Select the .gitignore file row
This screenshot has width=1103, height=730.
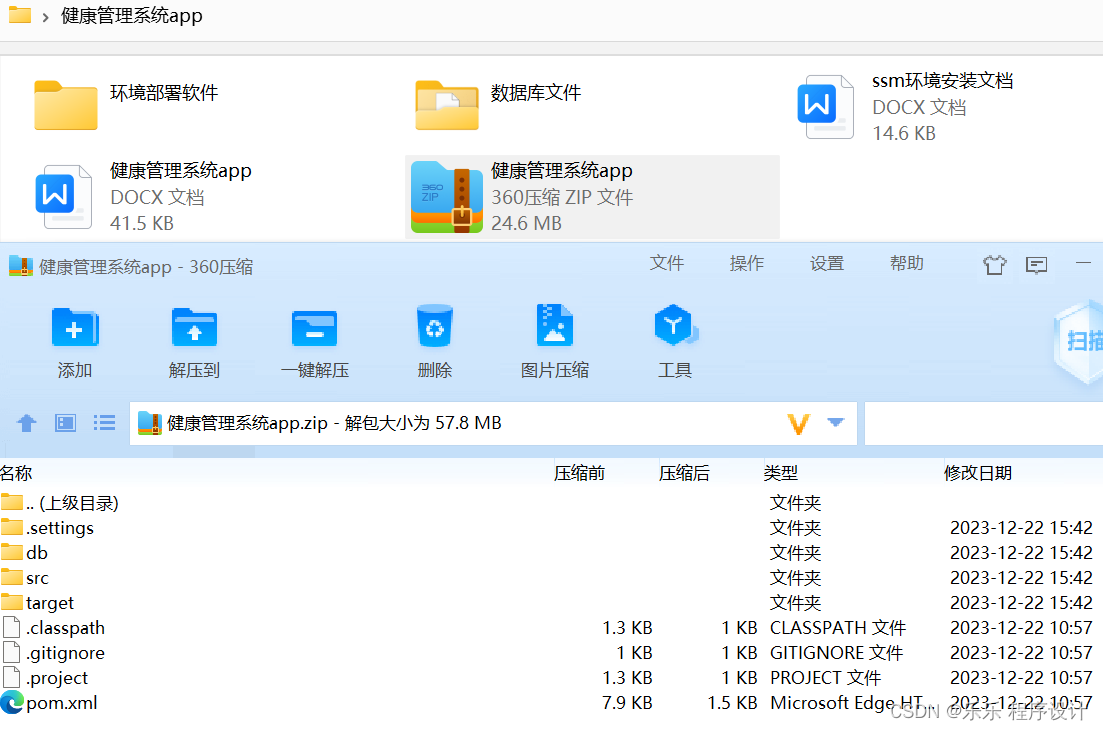pos(552,653)
